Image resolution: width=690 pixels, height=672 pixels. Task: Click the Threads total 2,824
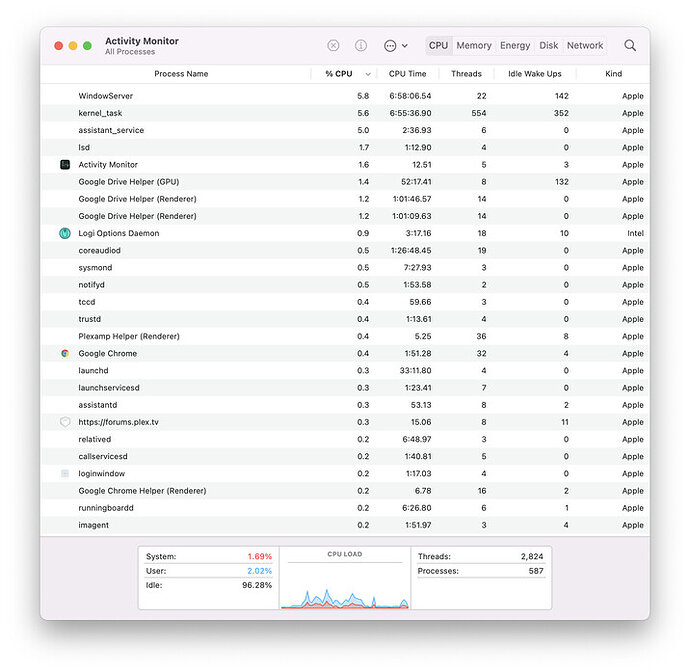[532, 556]
